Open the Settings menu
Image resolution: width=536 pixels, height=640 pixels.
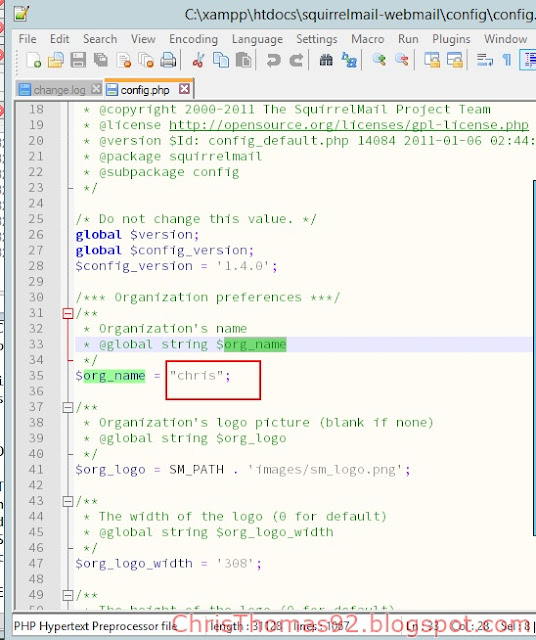pyautogui.click(x=317, y=39)
